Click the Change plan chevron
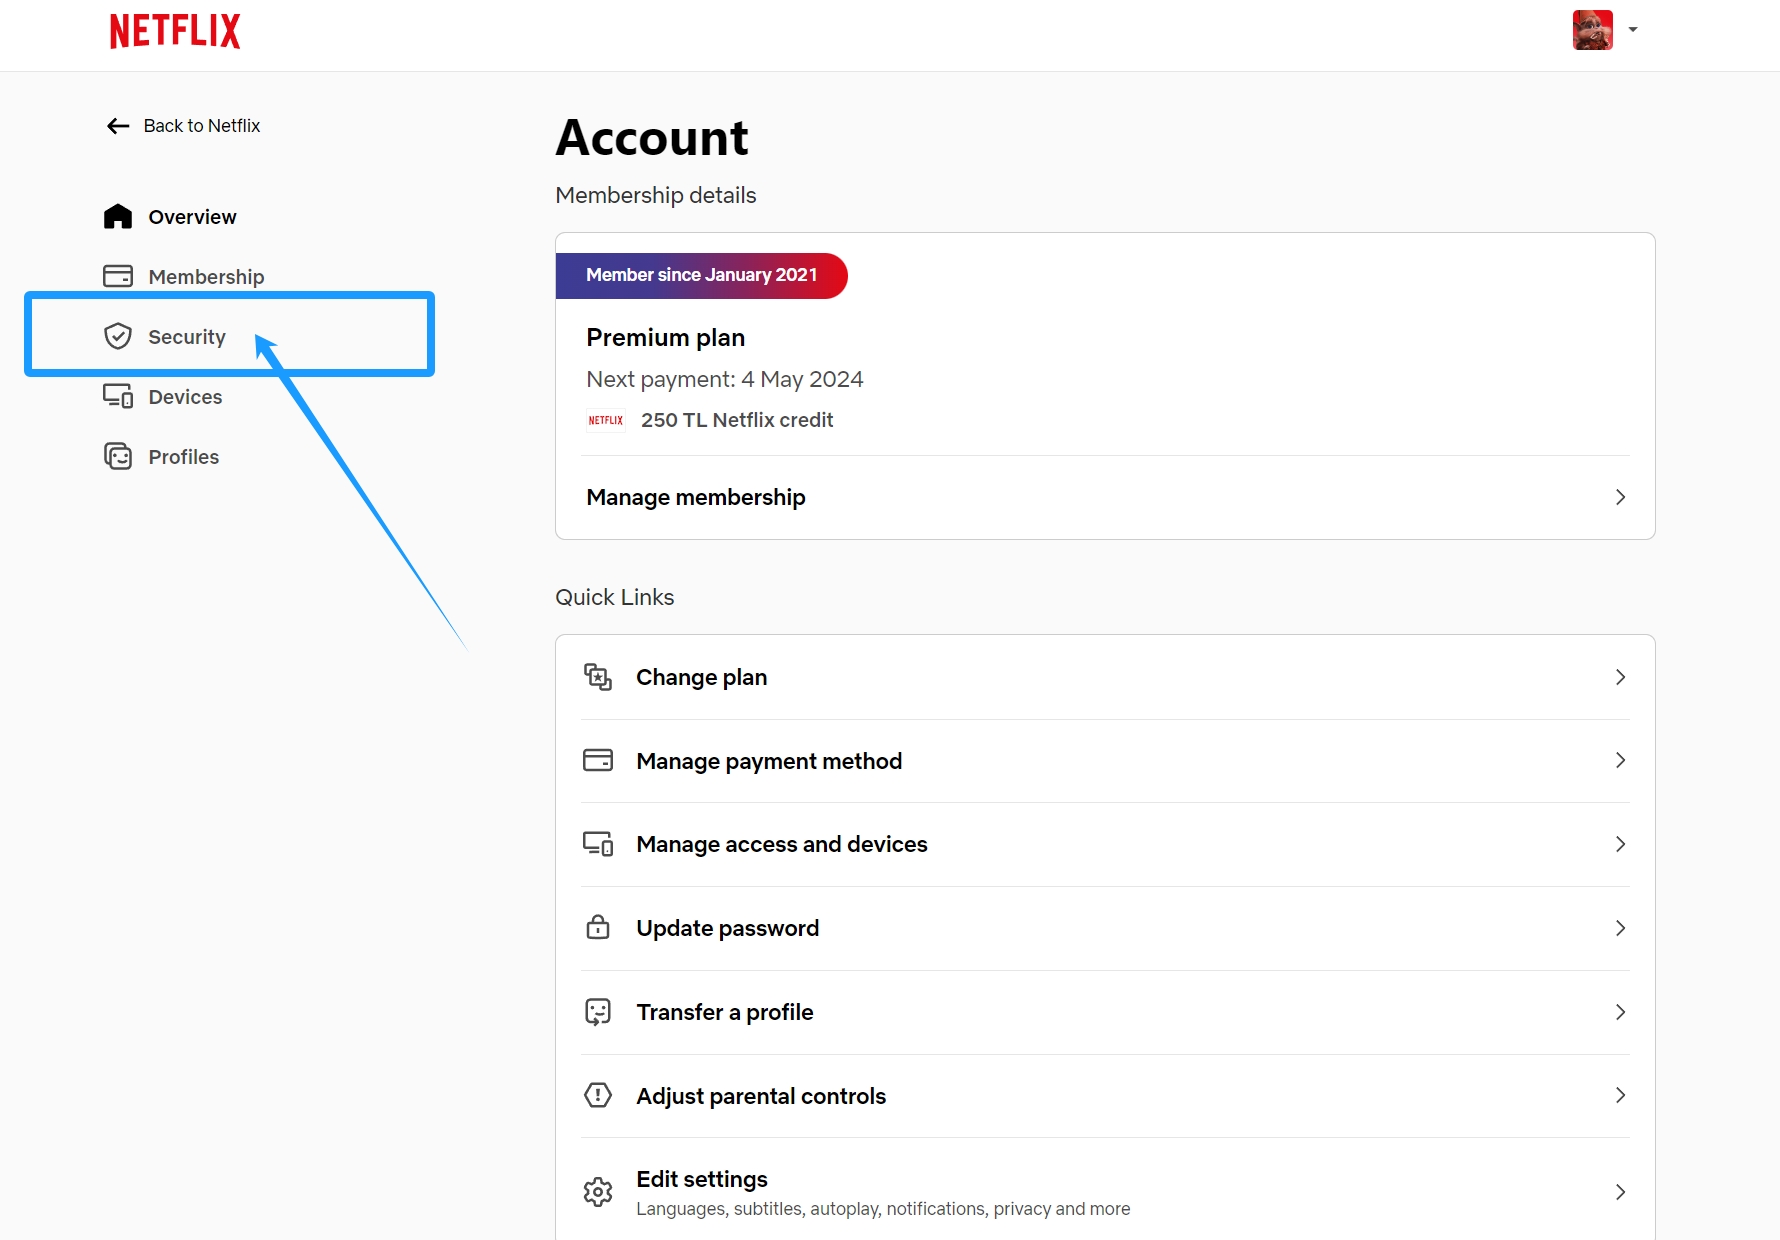Viewport: 1780px width, 1240px height. pyautogui.click(x=1620, y=677)
